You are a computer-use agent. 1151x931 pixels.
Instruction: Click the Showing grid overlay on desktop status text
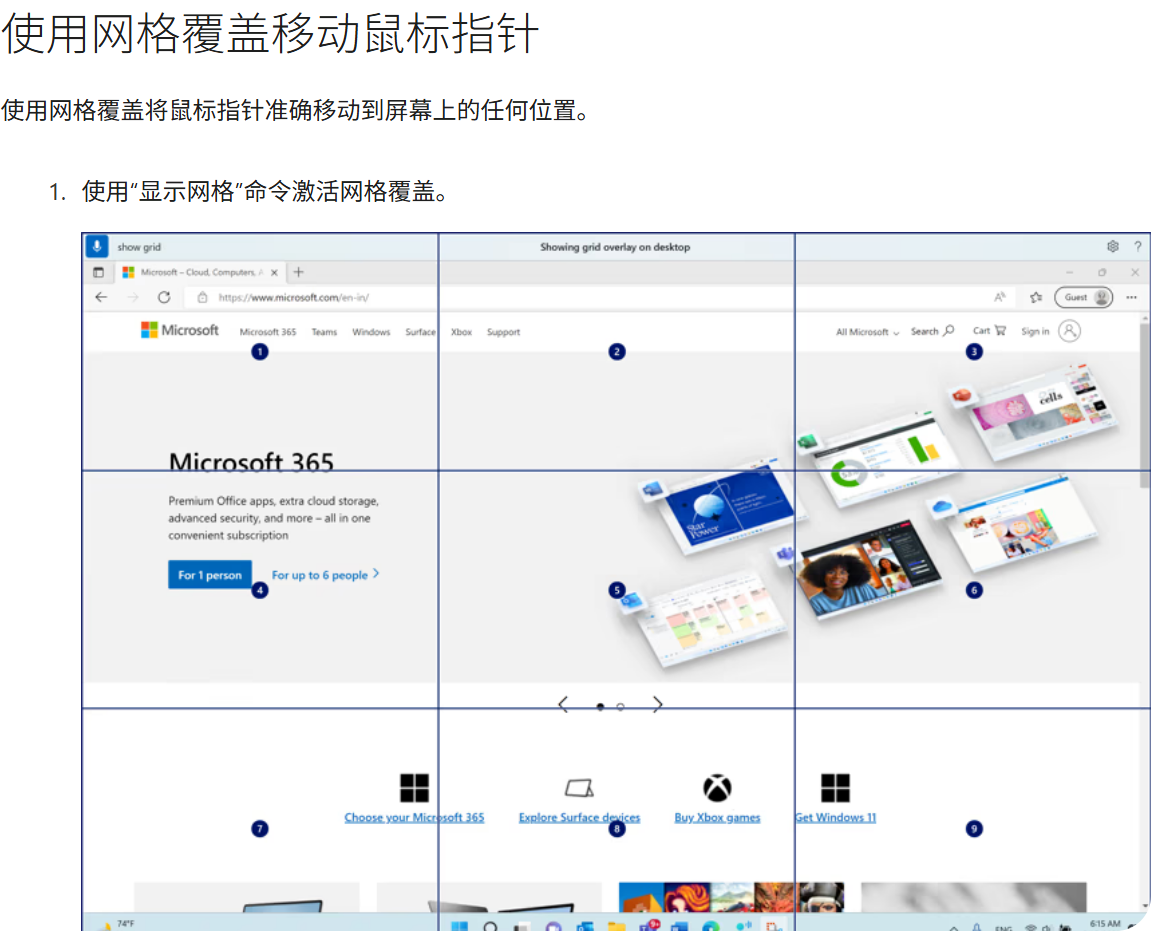pos(615,247)
